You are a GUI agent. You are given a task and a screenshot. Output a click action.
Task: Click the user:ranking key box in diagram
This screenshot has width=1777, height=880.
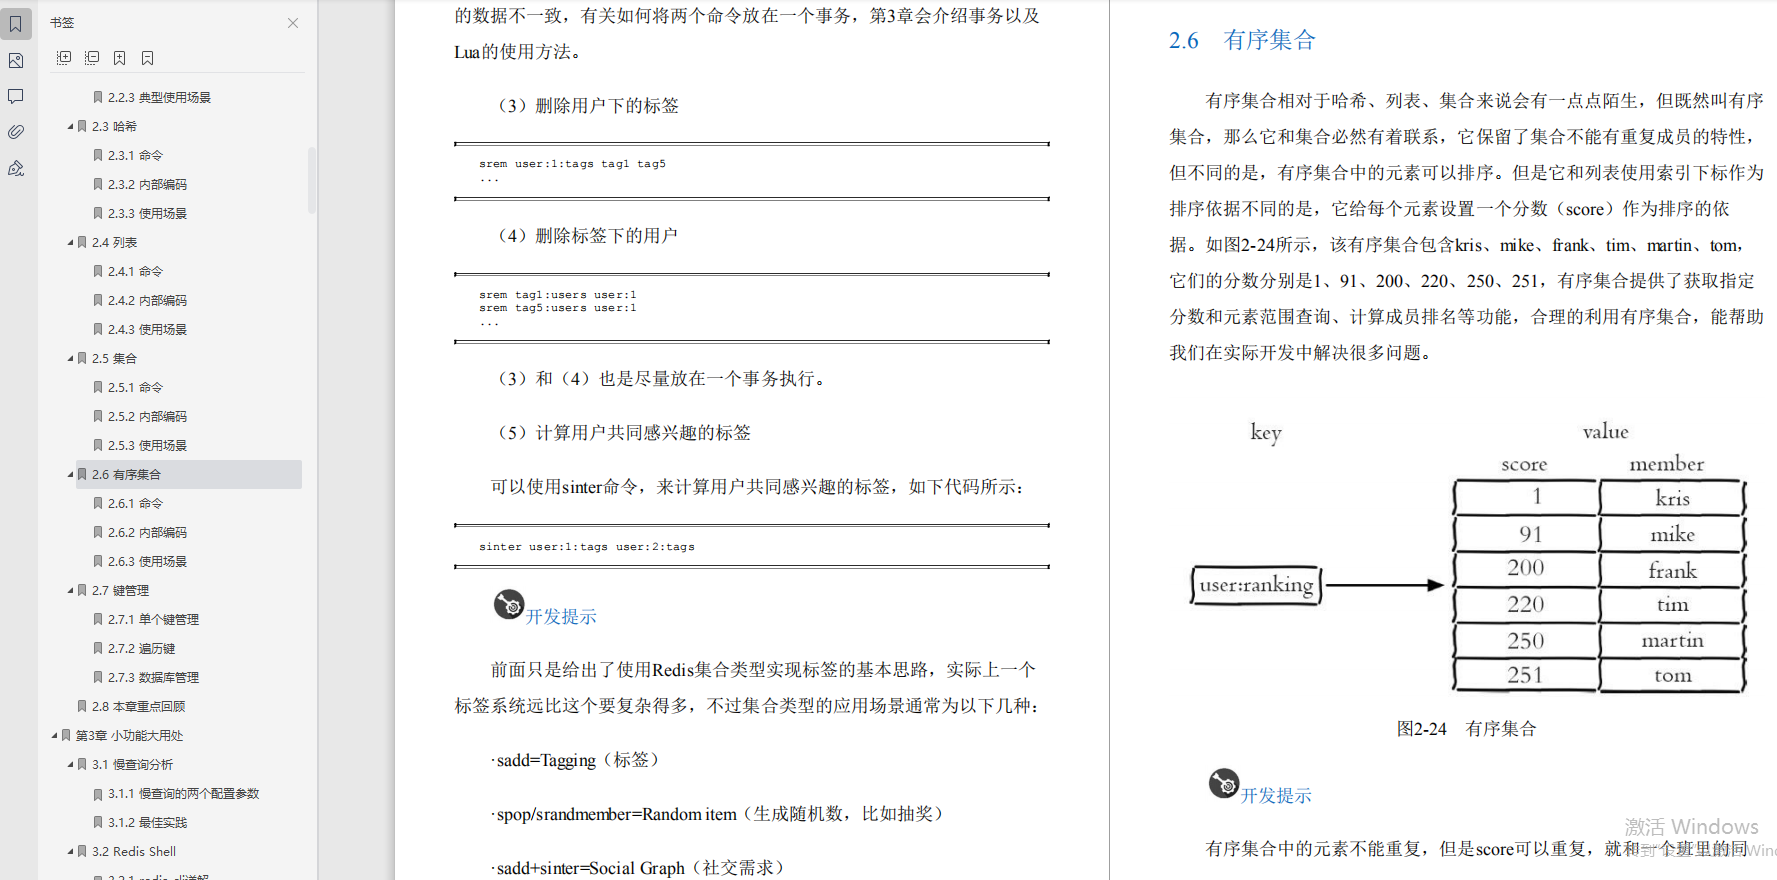(1256, 585)
